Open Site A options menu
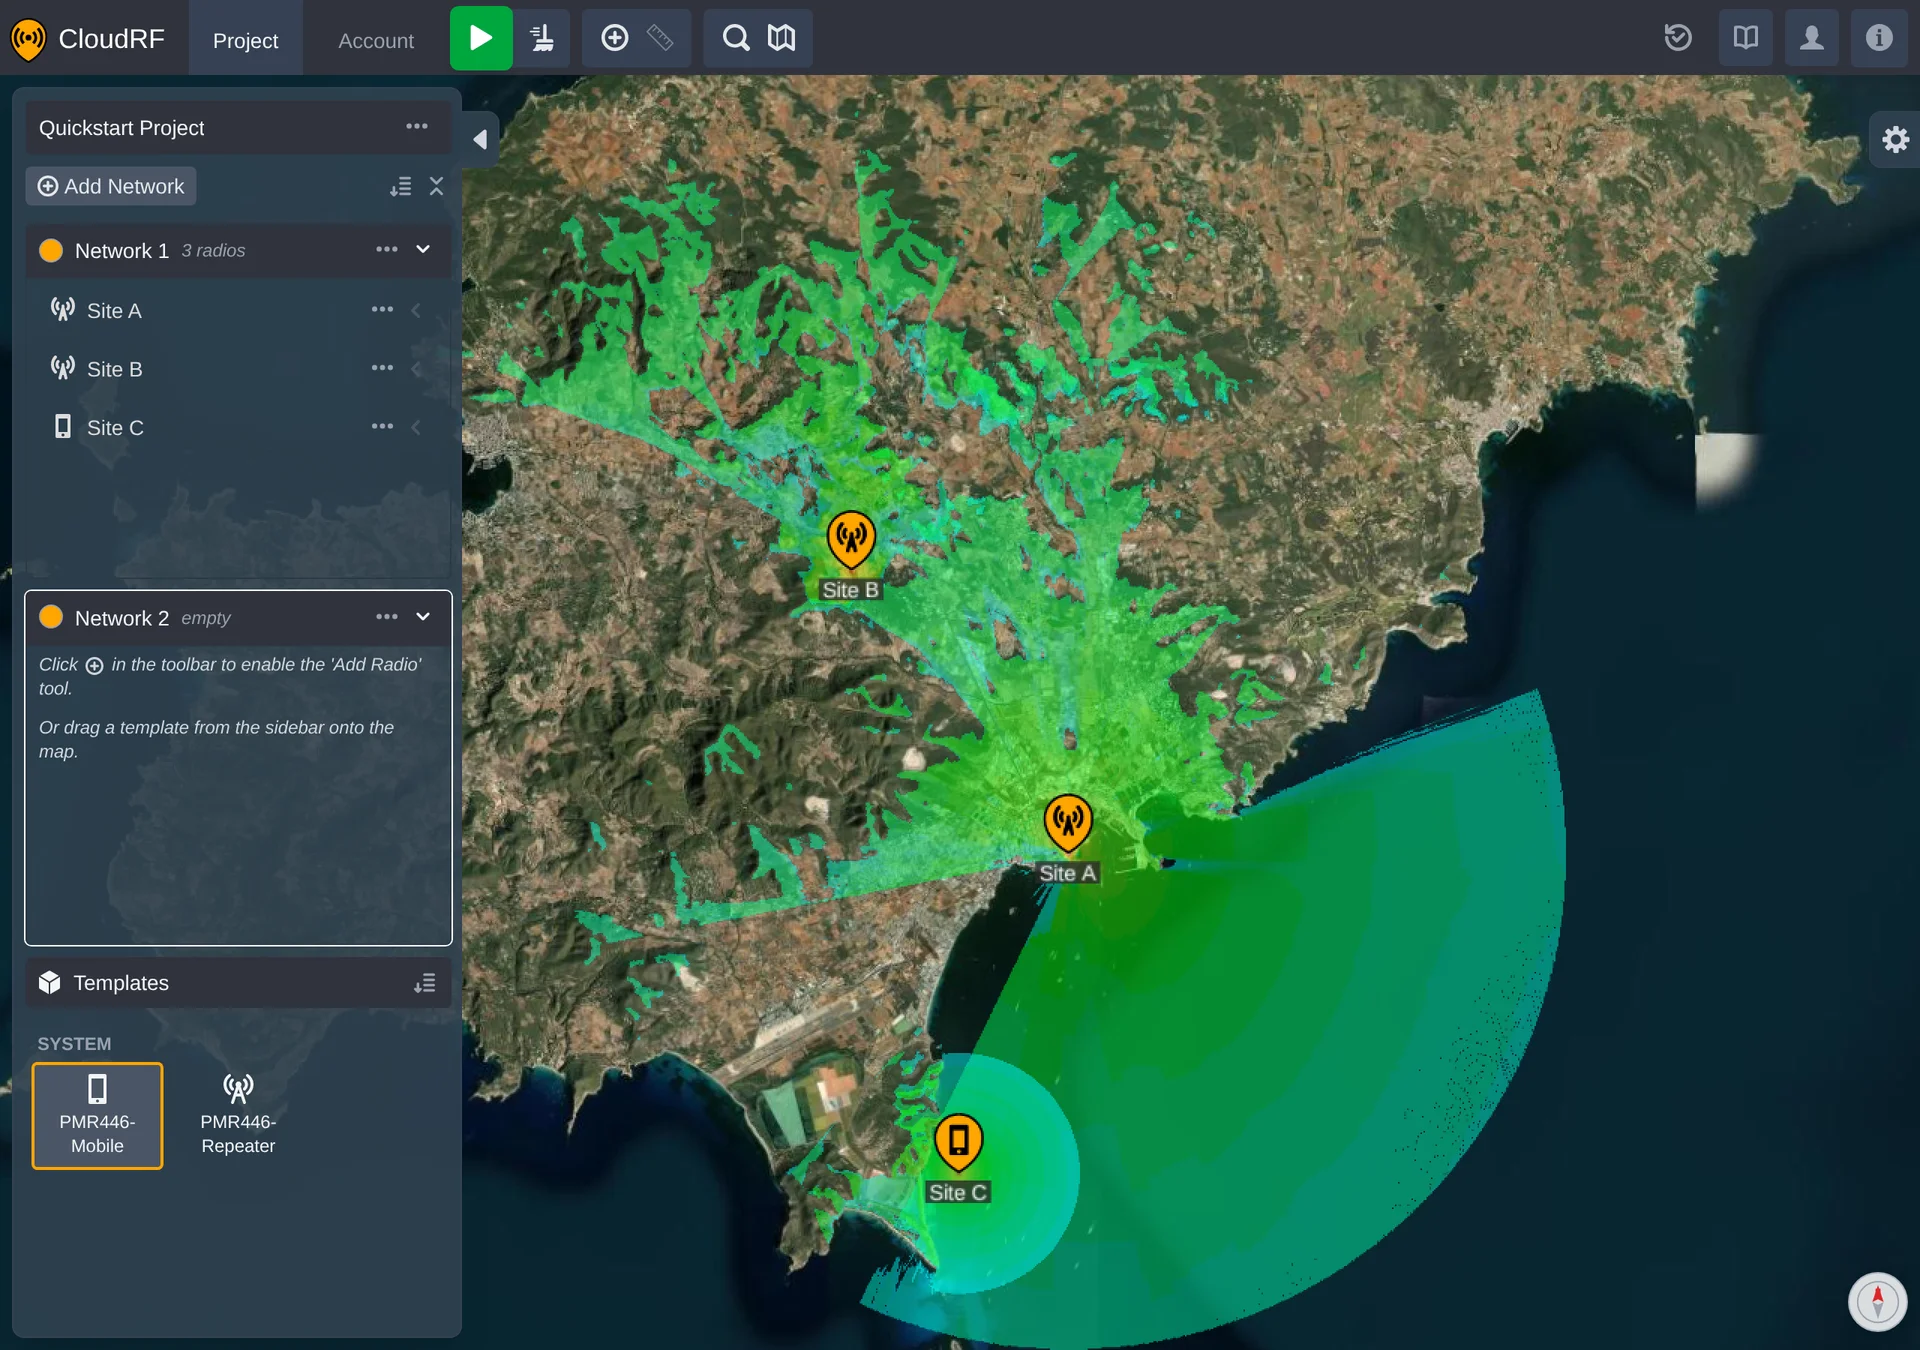1920x1350 pixels. (382, 310)
